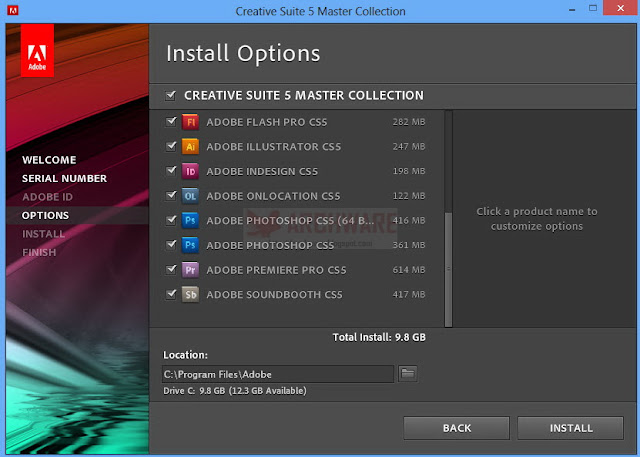
Task: Go to the Welcome step in sidebar
Action: point(49,160)
